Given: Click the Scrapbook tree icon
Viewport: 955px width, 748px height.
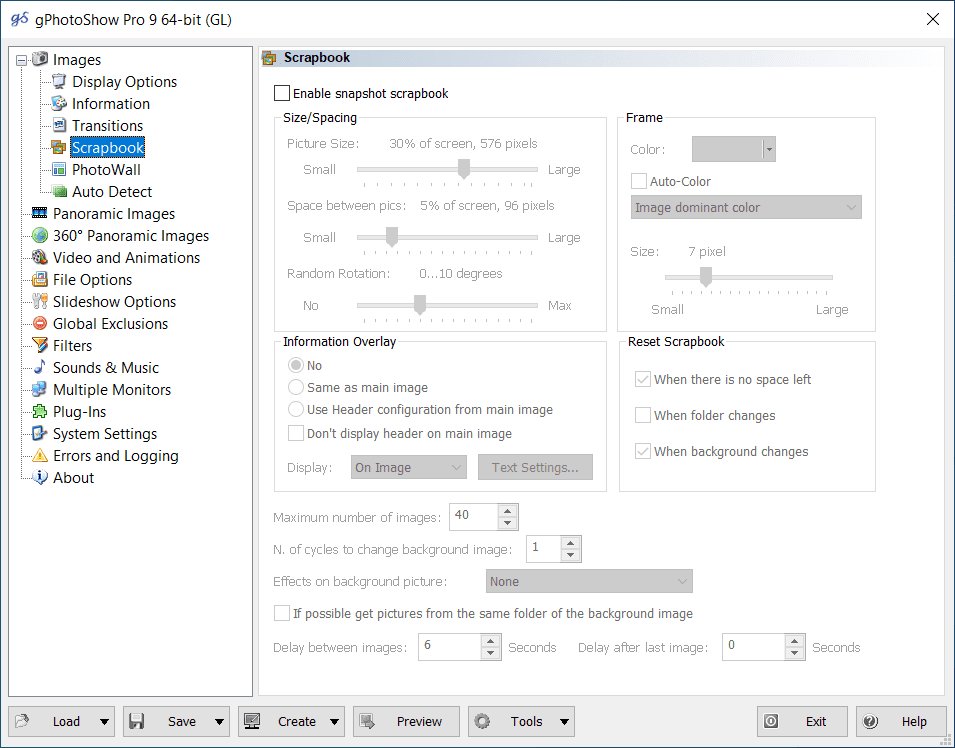Looking at the screenshot, I should pyautogui.click(x=59, y=147).
